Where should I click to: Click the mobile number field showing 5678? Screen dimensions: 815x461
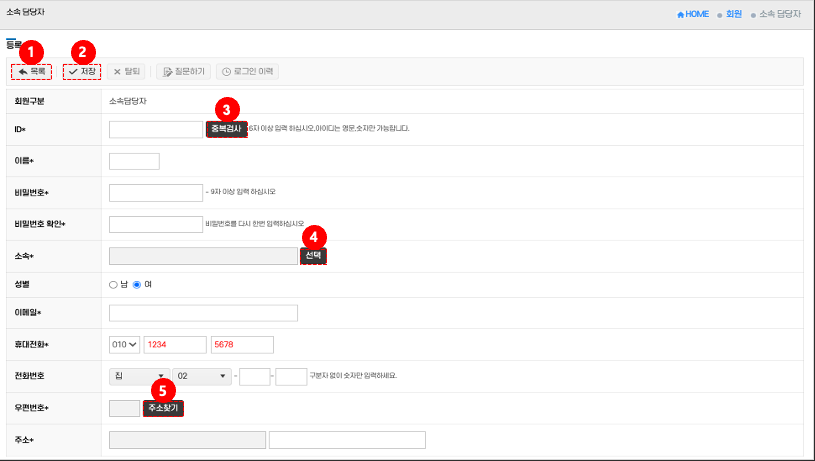click(242, 345)
